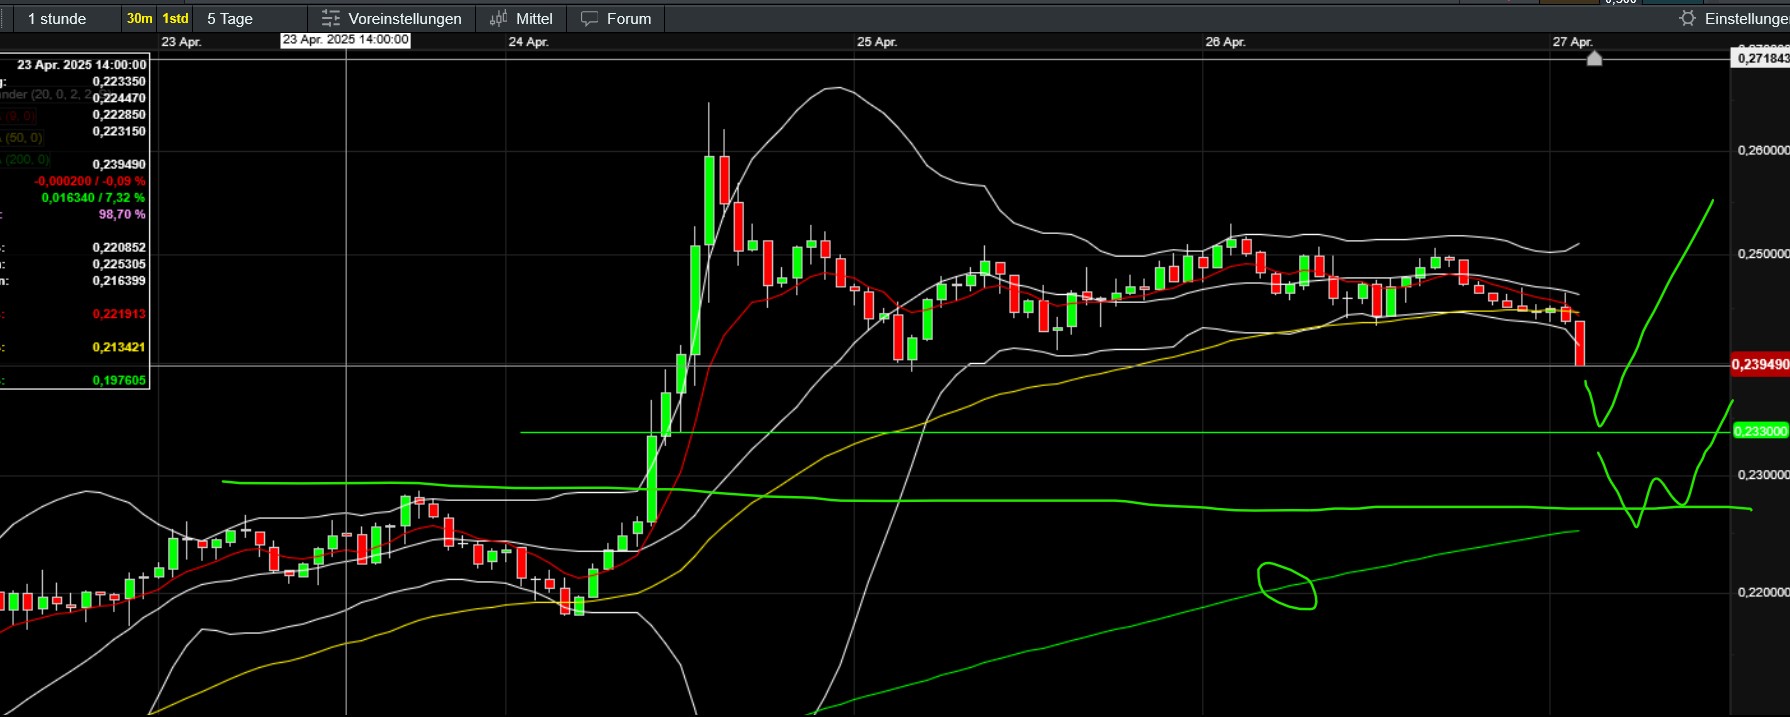Click the Forum speech bubble icon
1790x717 pixels.
(x=590, y=18)
